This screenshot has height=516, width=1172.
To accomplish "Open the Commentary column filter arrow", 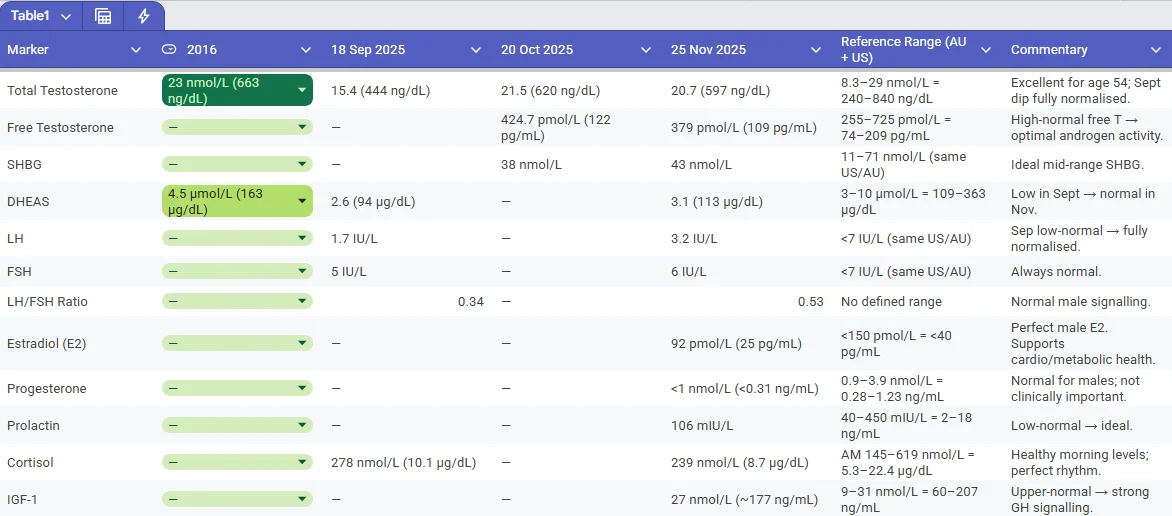I will coord(1156,50).
